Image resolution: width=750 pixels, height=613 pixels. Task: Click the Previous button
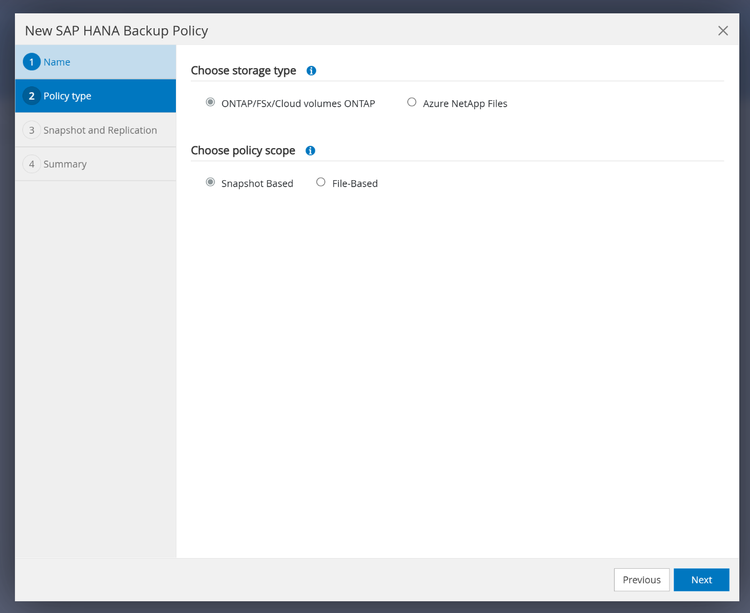(641, 580)
